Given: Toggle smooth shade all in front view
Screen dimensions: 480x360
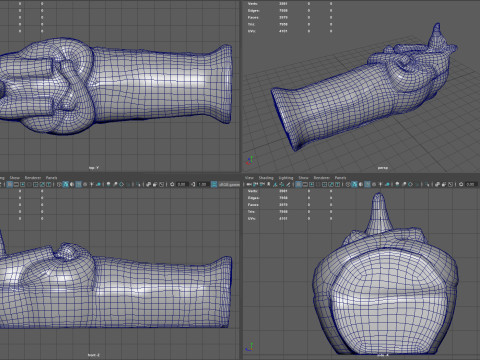Looking at the screenshot, I should [66, 184].
